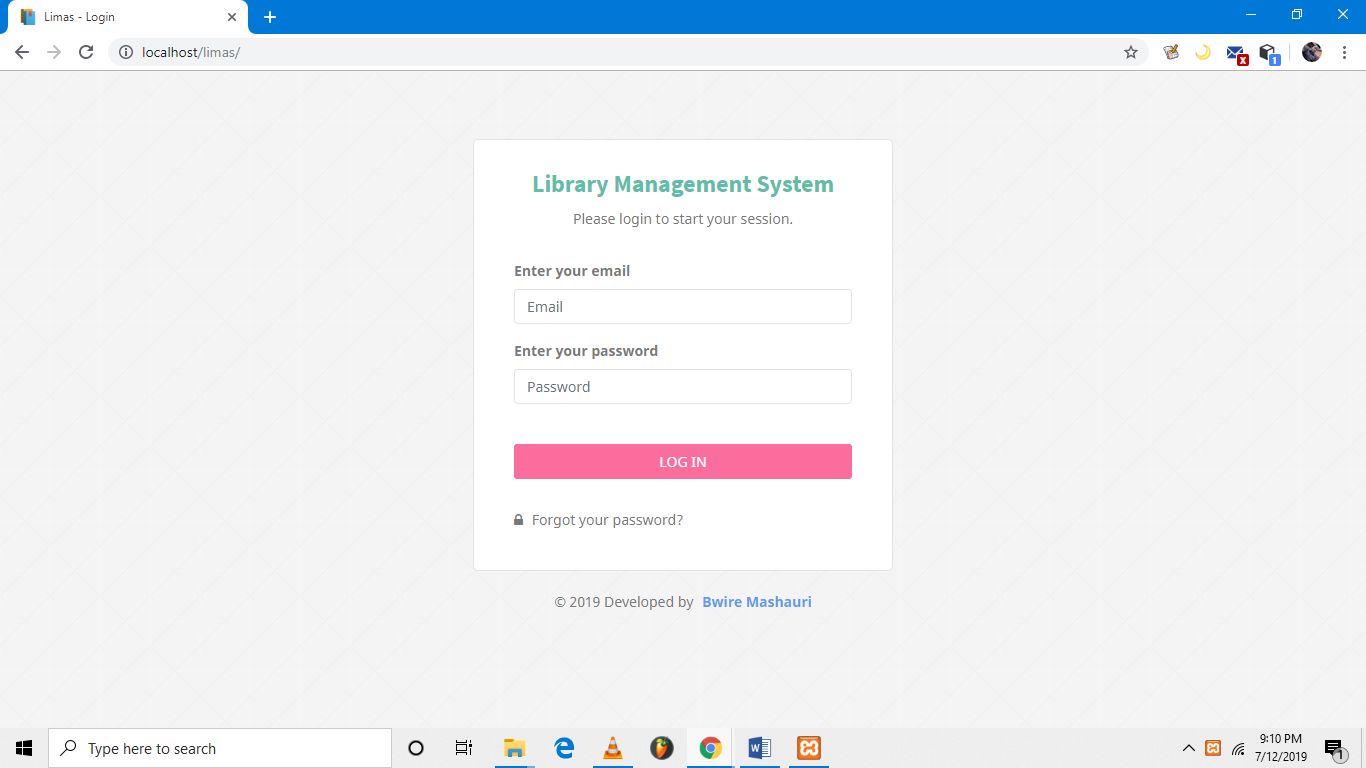Click the address bar showing localhost/limas/

627,52
